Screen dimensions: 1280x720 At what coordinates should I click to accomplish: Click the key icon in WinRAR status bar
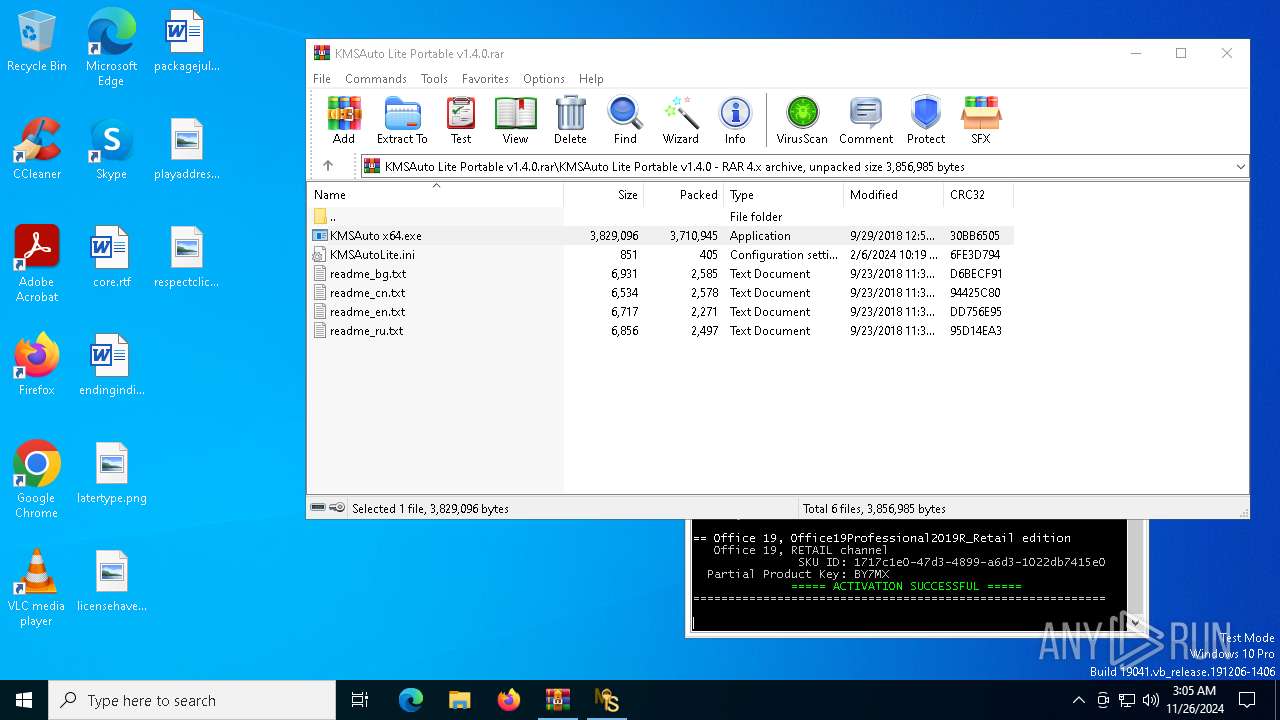[x=337, y=508]
